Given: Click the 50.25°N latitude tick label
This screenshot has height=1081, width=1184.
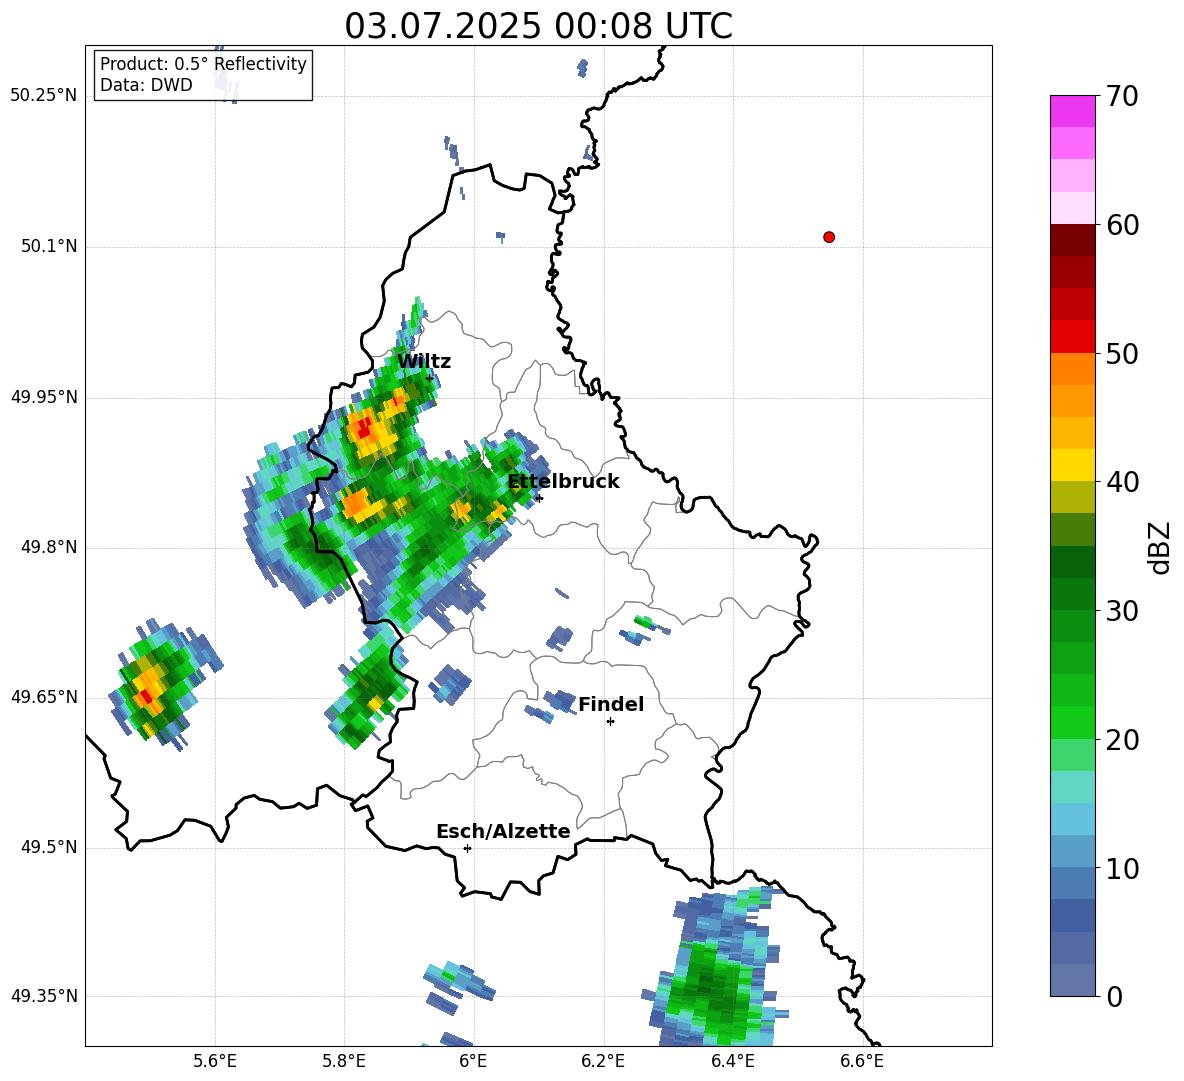Looking at the screenshot, I should [44, 96].
